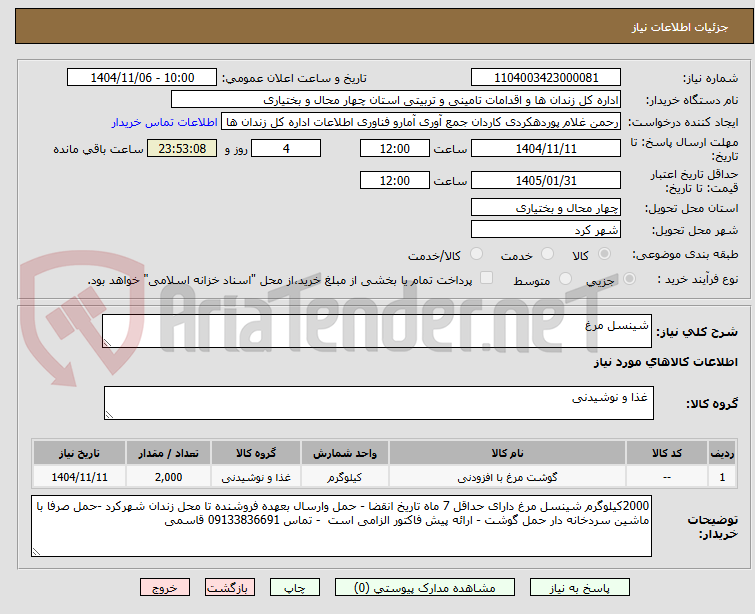Click the remaining days field showing 4
This screenshot has width=755, height=614.
[x=286, y=148]
